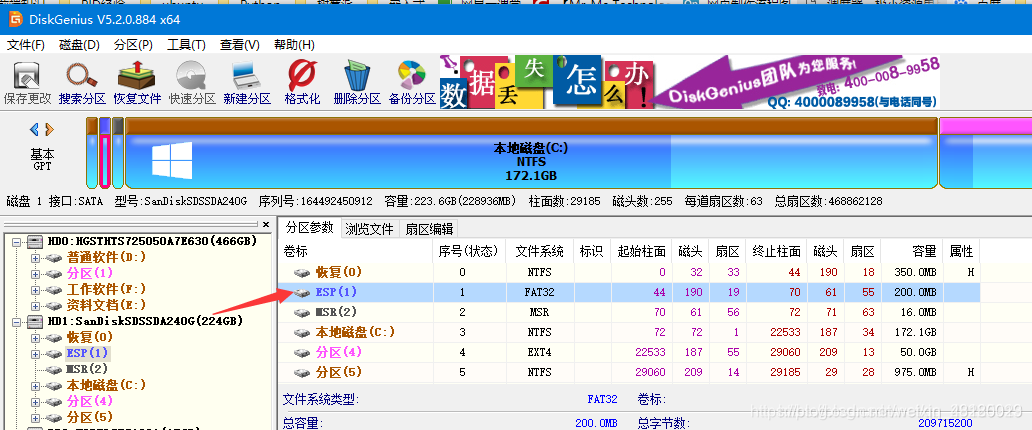This screenshot has width=1032, height=430.
Task: Close the disk tree panel with X
Action: coord(266,225)
